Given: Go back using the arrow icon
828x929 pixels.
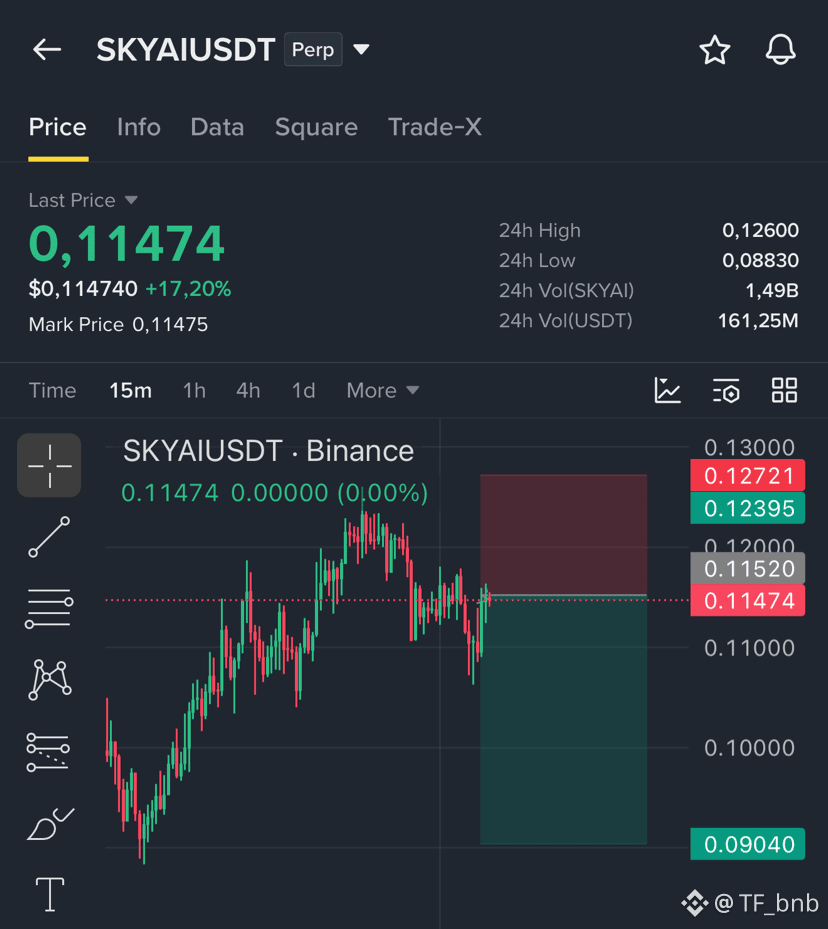Looking at the screenshot, I should pyautogui.click(x=47, y=50).
